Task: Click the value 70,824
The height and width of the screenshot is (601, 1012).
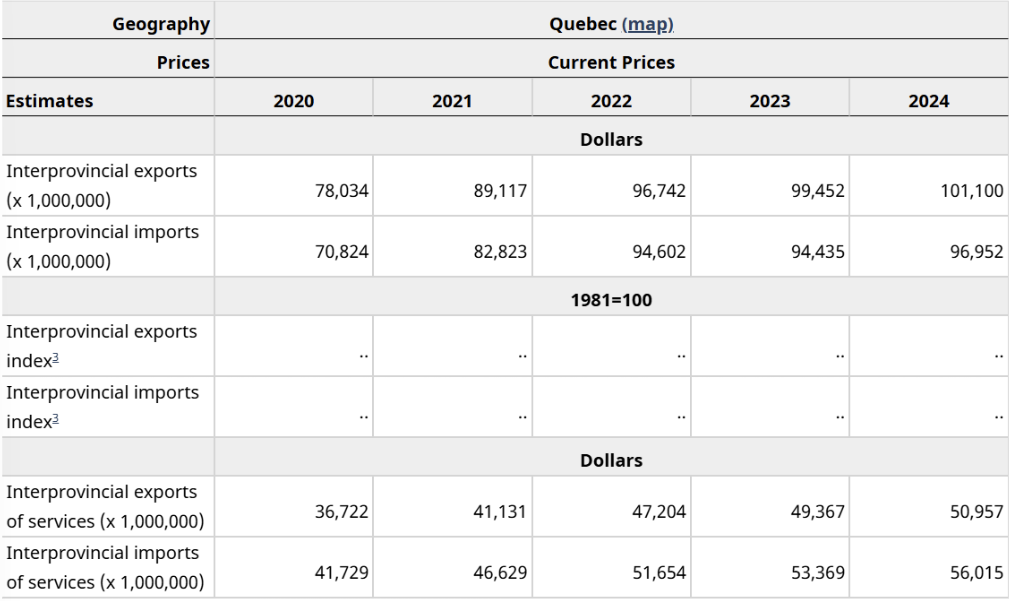Action: [341, 252]
